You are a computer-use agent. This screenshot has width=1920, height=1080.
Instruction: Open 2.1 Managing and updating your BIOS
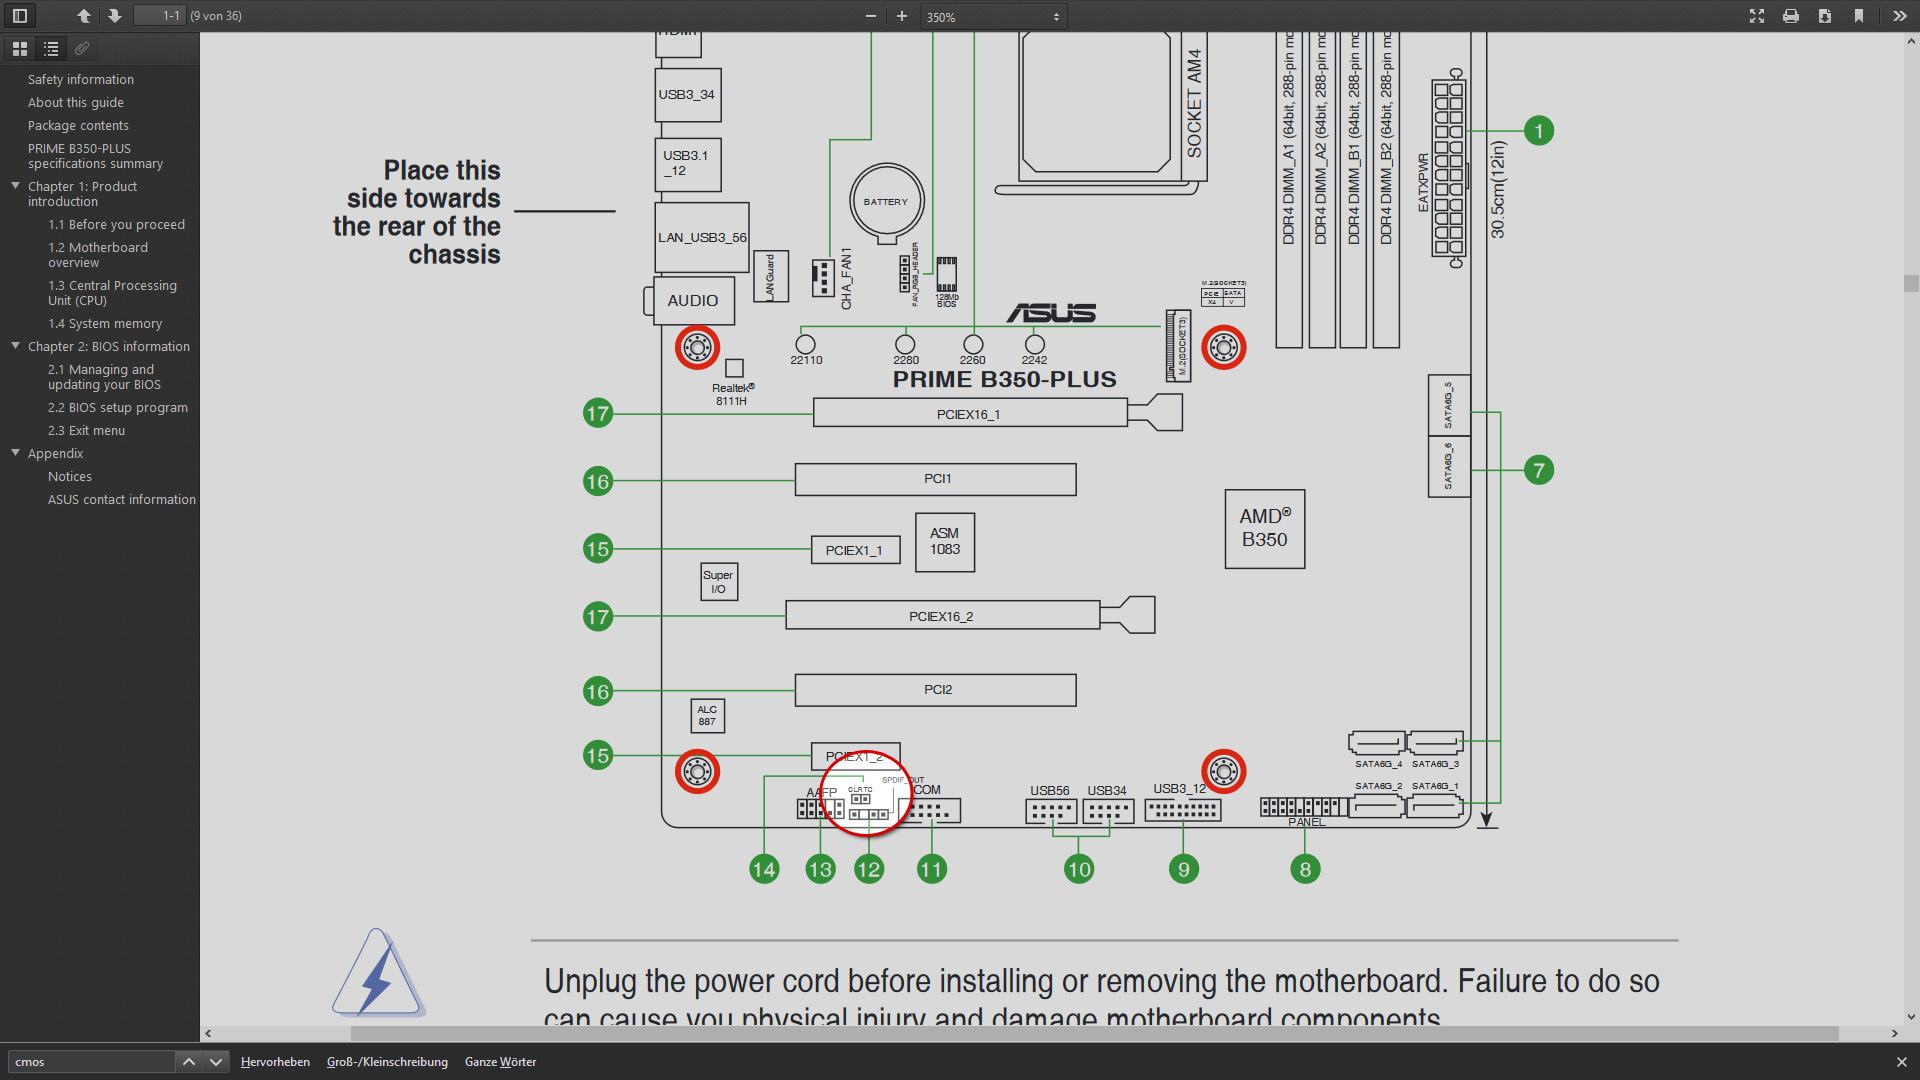[x=104, y=377]
